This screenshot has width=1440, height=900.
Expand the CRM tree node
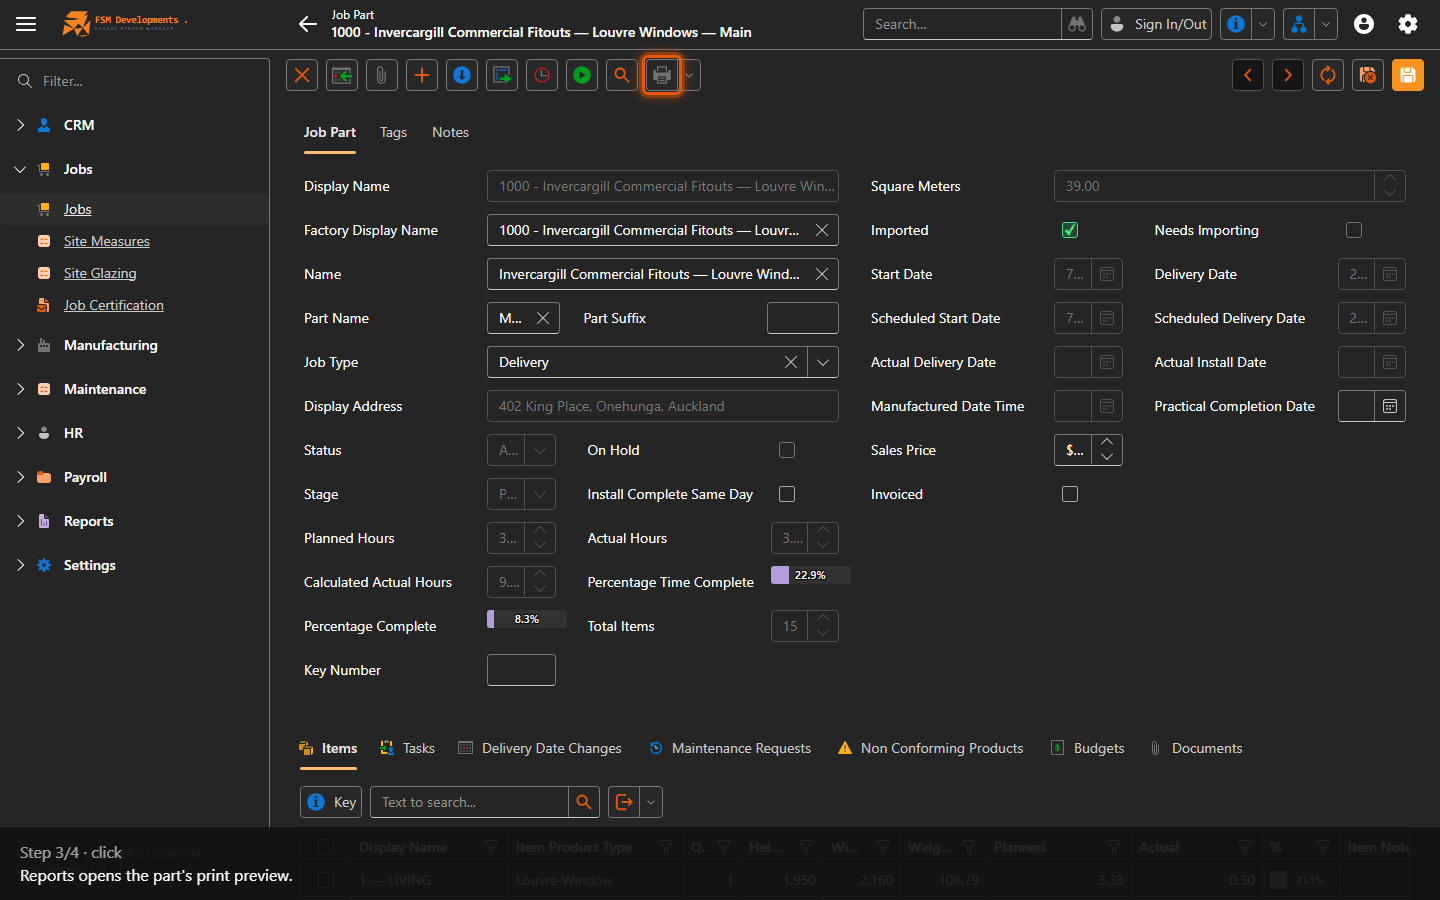pyautogui.click(x=20, y=125)
